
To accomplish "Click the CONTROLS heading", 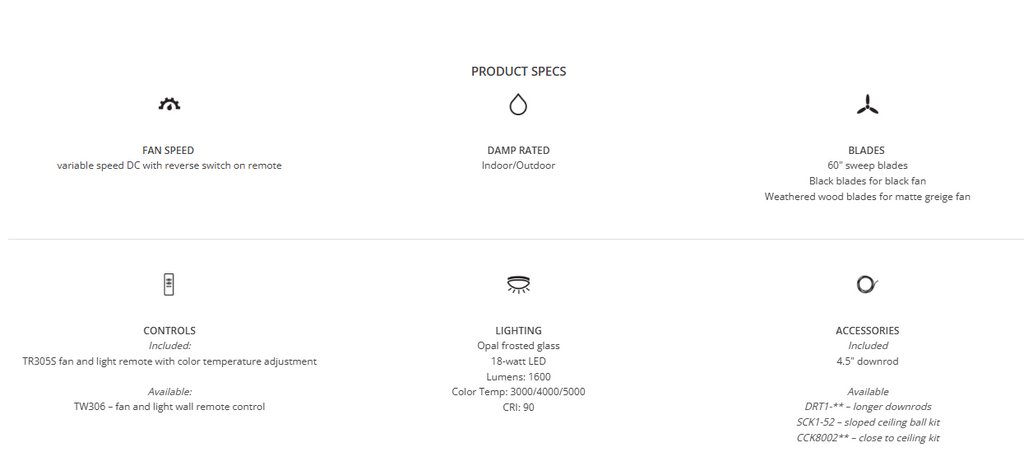I will [169, 330].
